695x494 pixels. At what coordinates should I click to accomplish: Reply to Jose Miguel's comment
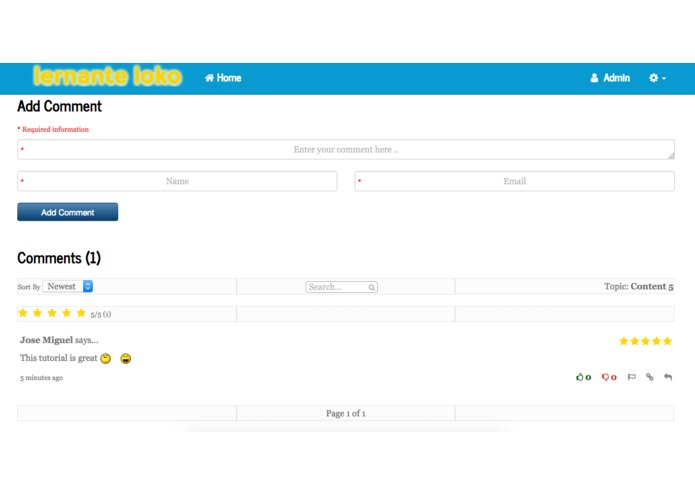[x=668, y=377]
